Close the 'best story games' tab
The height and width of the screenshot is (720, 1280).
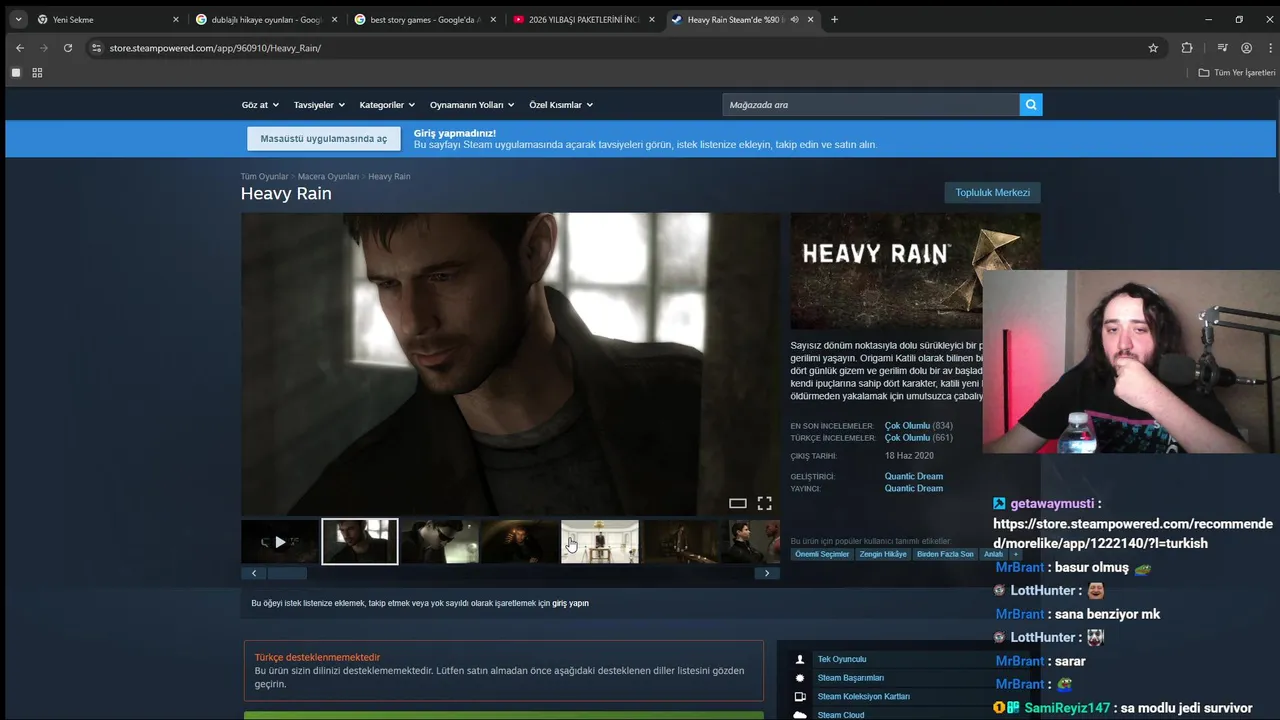493,19
